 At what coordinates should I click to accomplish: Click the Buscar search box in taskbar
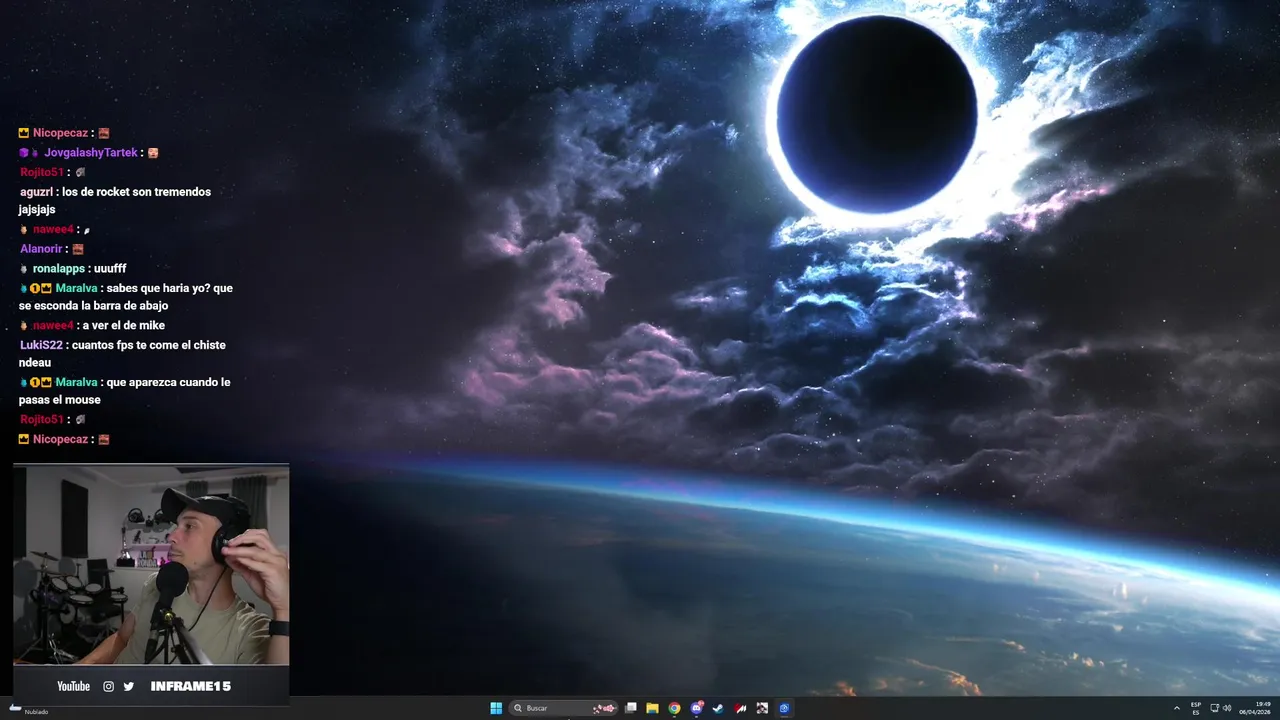[564, 708]
